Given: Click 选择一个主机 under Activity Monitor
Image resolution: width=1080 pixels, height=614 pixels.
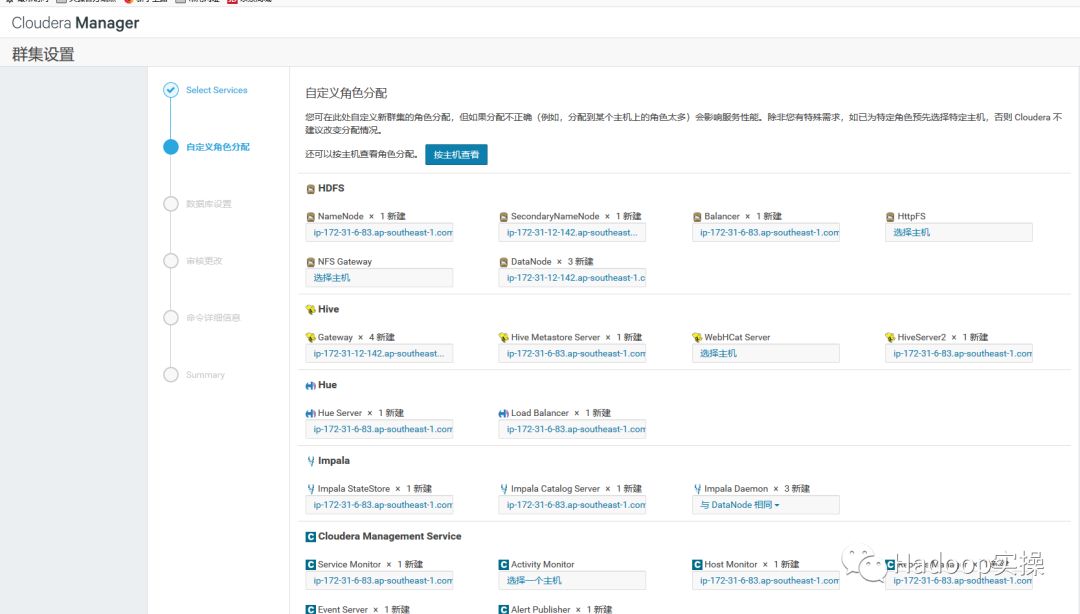Looking at the screenshot, I should click(534, 581).
